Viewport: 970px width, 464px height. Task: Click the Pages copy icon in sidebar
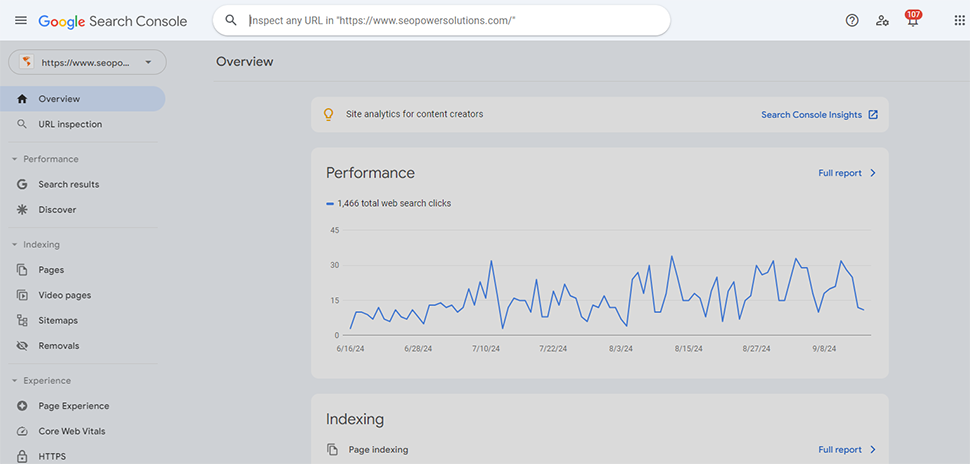[x=22, y=270]
